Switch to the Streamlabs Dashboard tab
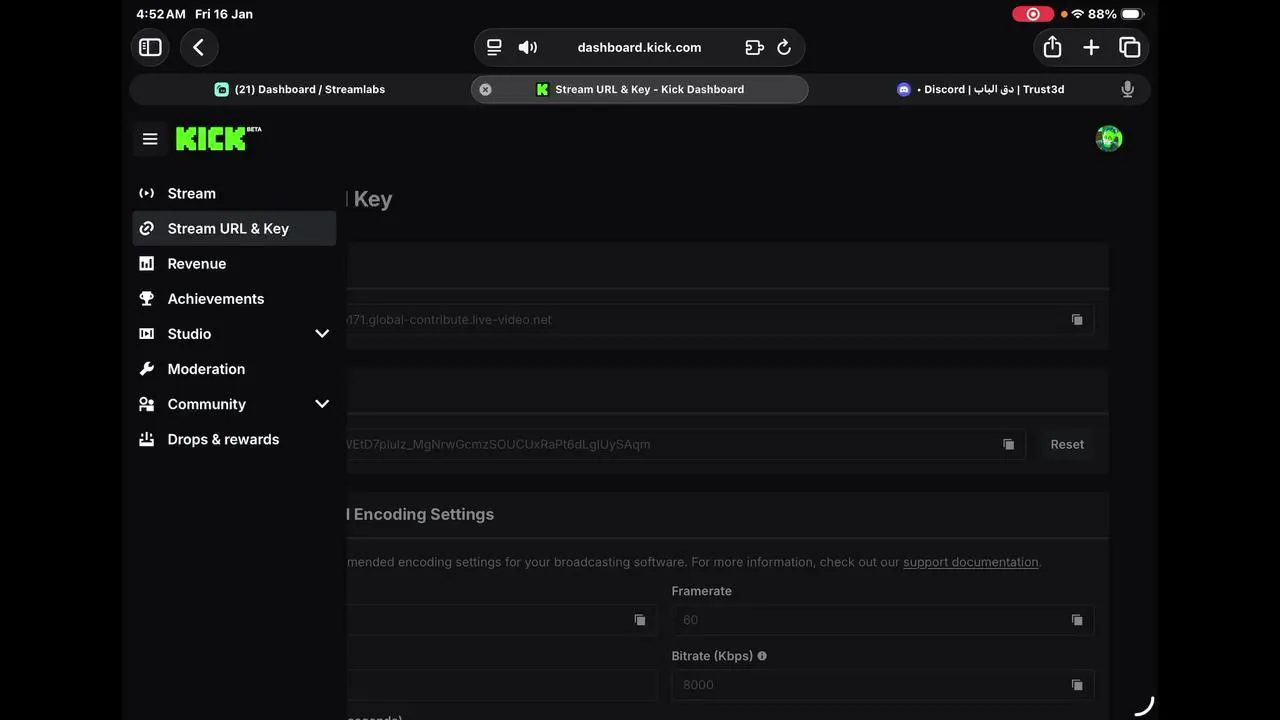 (300, 89)
